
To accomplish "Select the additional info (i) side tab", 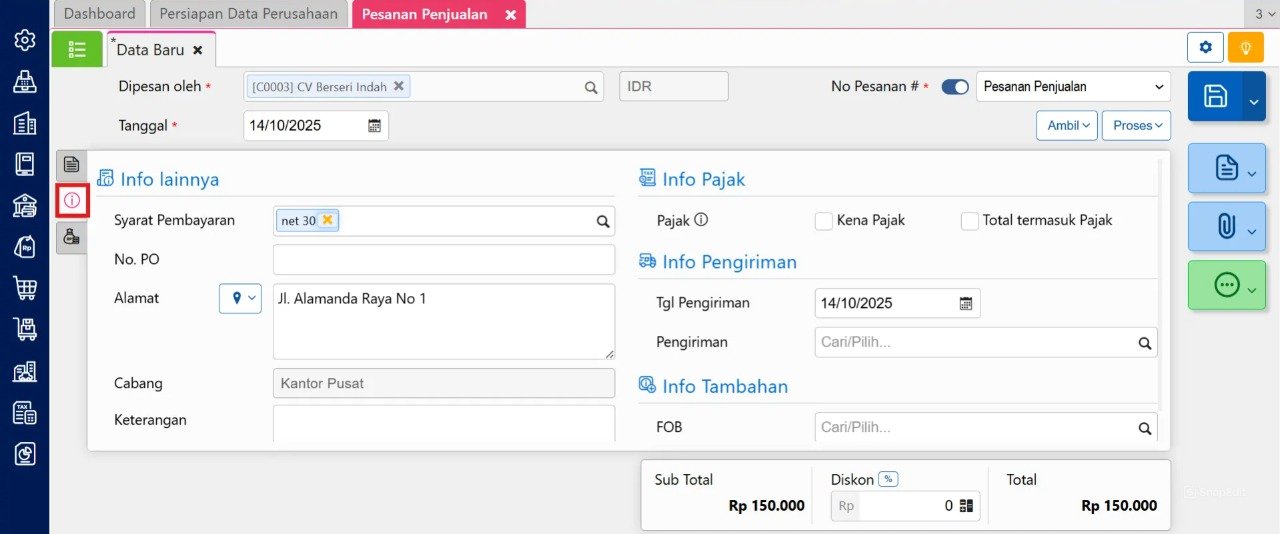I will pyautogui.click(x=72, y=201).
